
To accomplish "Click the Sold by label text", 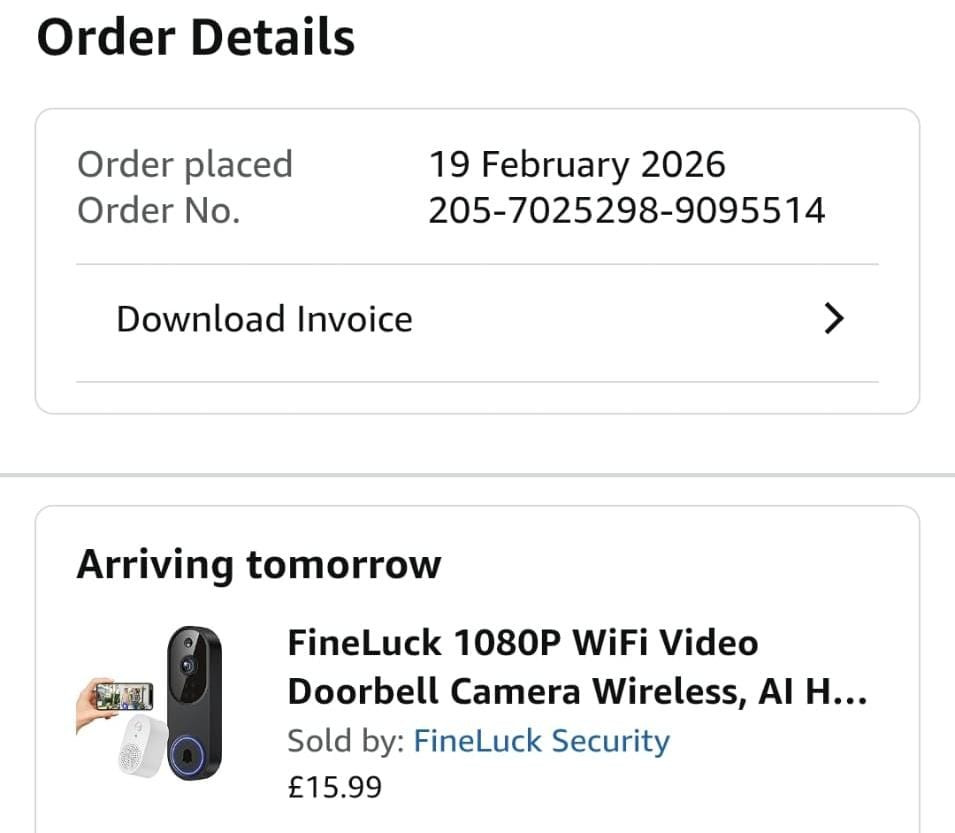I will (x=346, y=741).
